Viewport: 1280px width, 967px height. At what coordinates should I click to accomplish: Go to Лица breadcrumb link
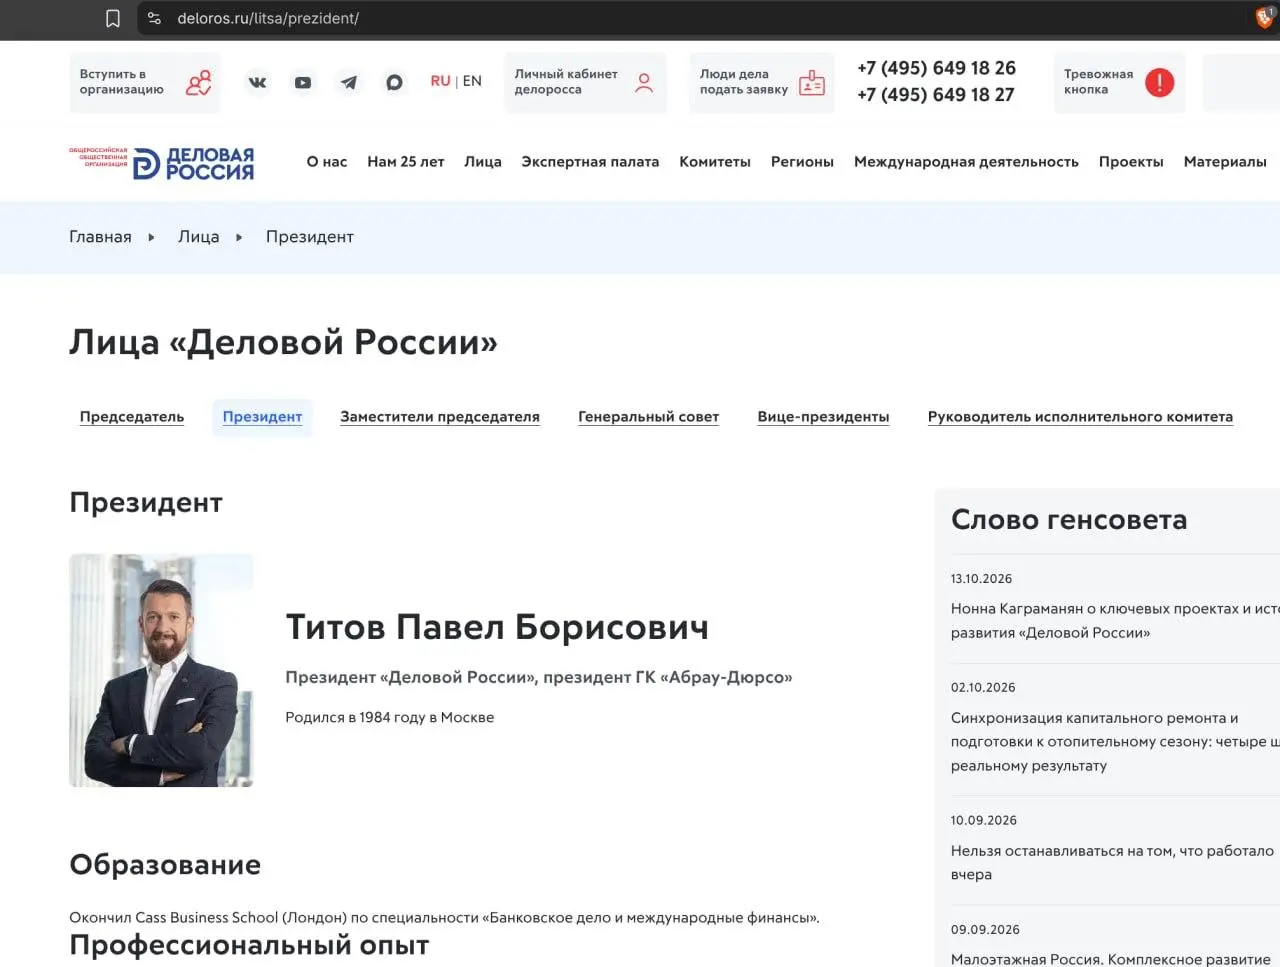pos(198,237)
